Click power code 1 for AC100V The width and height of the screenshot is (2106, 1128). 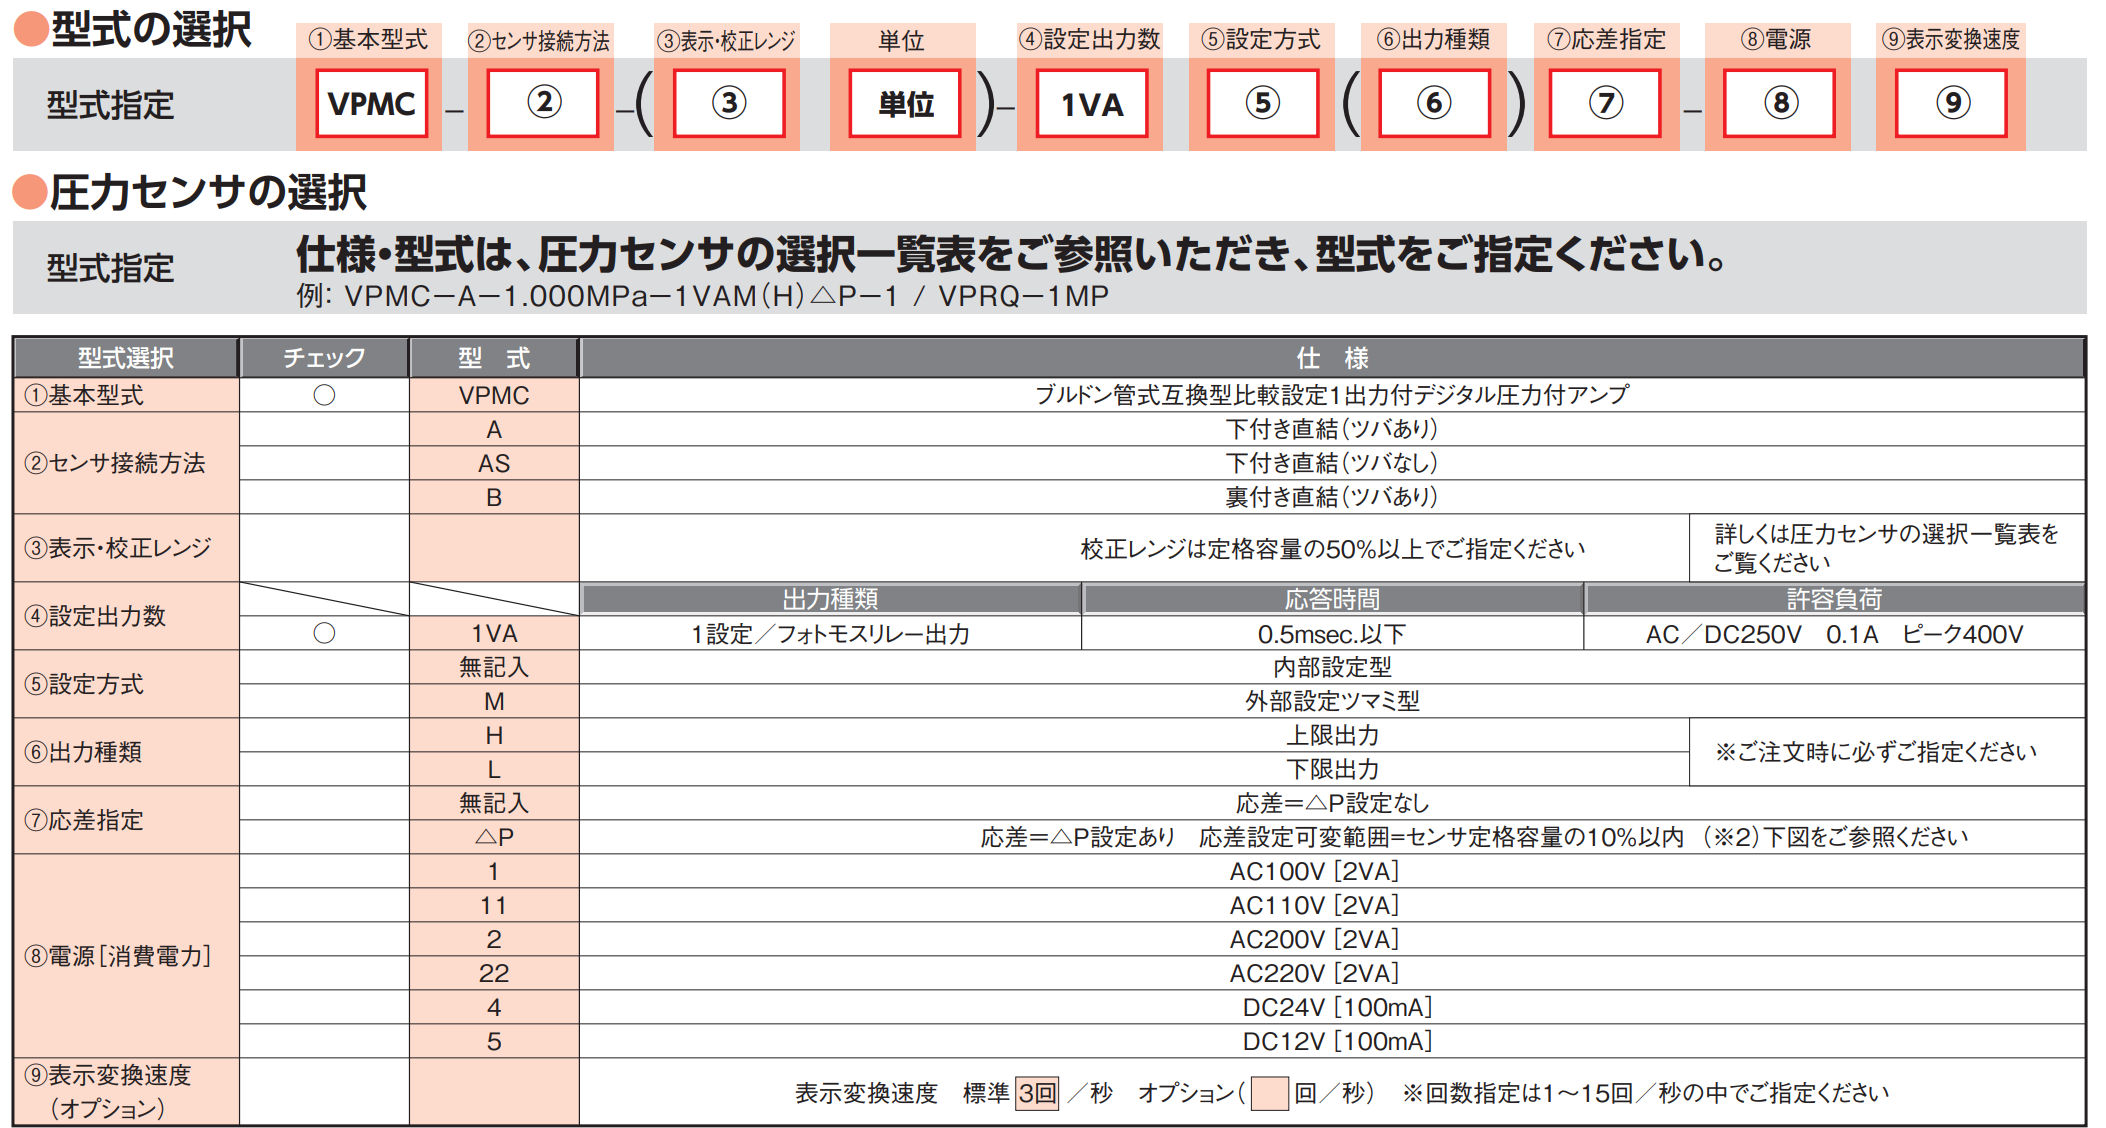(494, 871)
